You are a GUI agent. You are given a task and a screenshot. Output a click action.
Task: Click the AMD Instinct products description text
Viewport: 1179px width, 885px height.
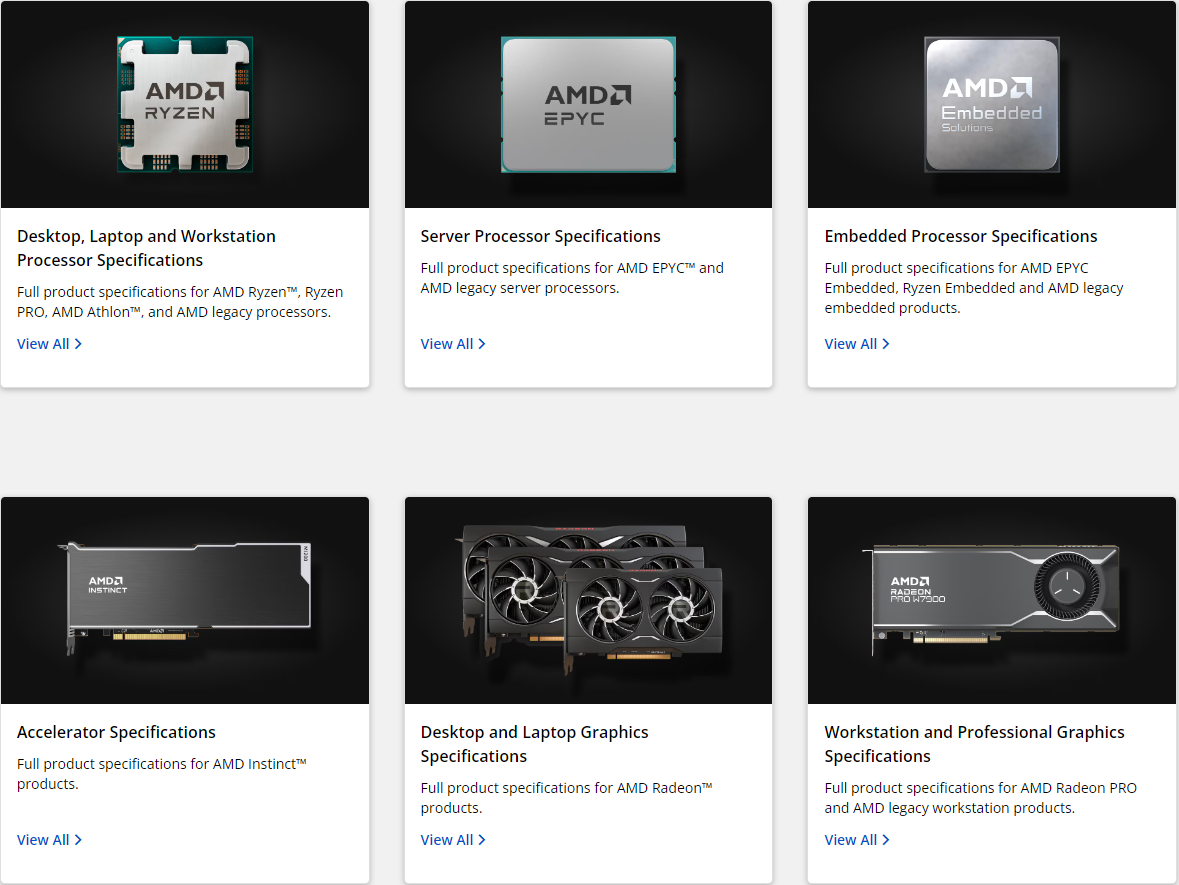(x=162, y=774)
